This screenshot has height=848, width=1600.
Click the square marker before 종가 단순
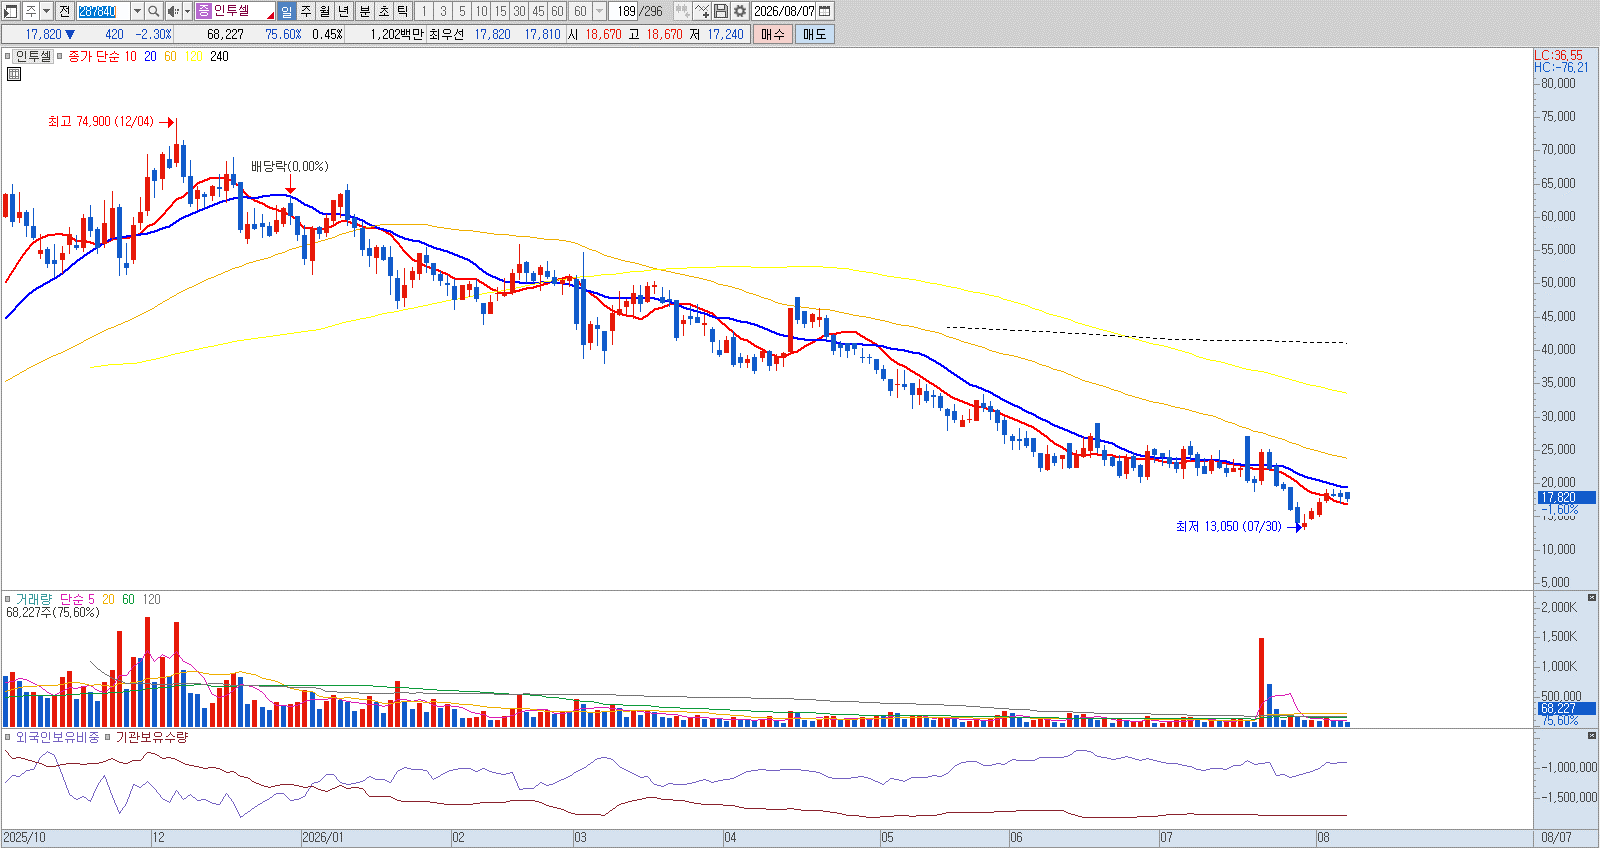(x=60, y=57)
